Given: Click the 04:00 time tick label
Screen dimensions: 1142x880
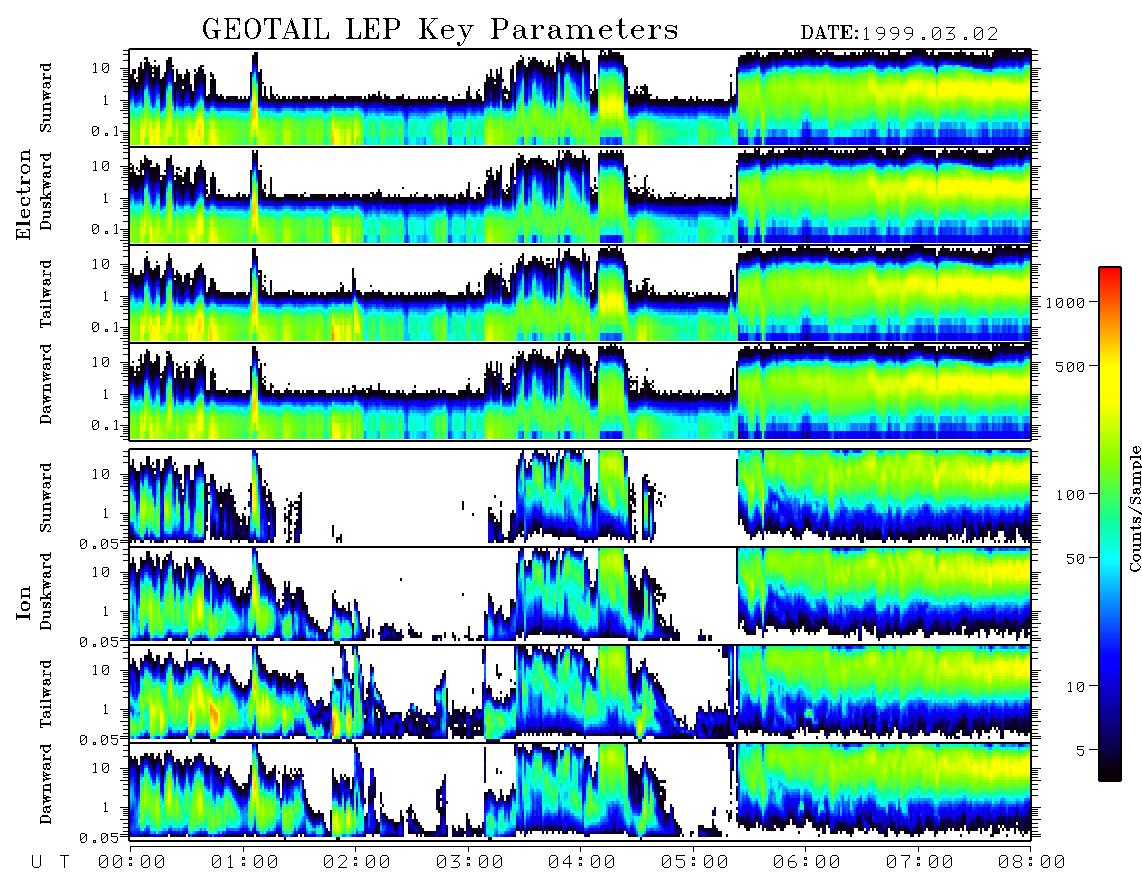Looking at the screenshot, I should point(582,862).
